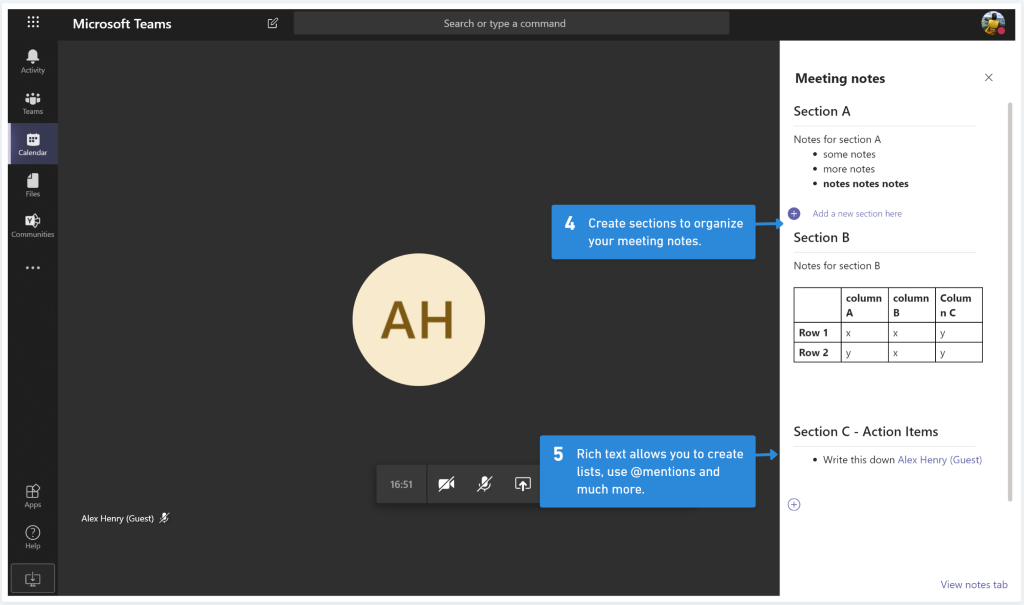Click the 'Column C' table header
This screenshot has width=1024, height=605.
click(958, 305)
